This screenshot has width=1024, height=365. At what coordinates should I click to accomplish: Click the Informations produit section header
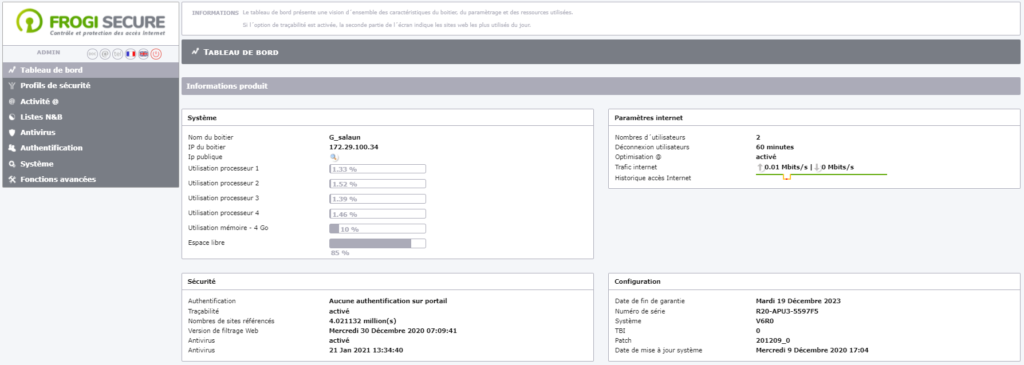(601, 86)
